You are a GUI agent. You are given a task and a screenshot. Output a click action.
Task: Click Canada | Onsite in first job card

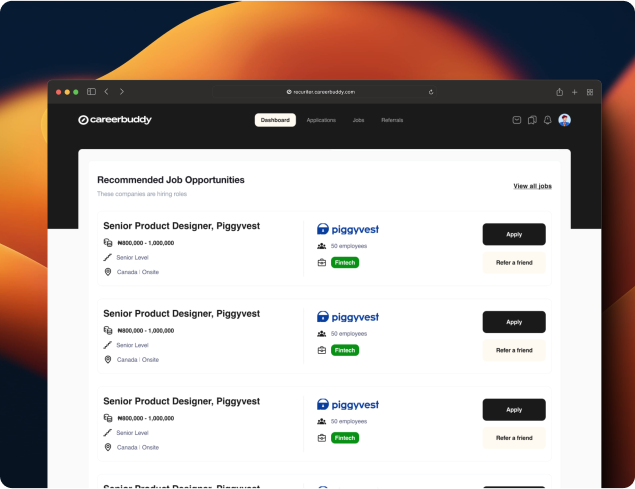coord(138,272)
